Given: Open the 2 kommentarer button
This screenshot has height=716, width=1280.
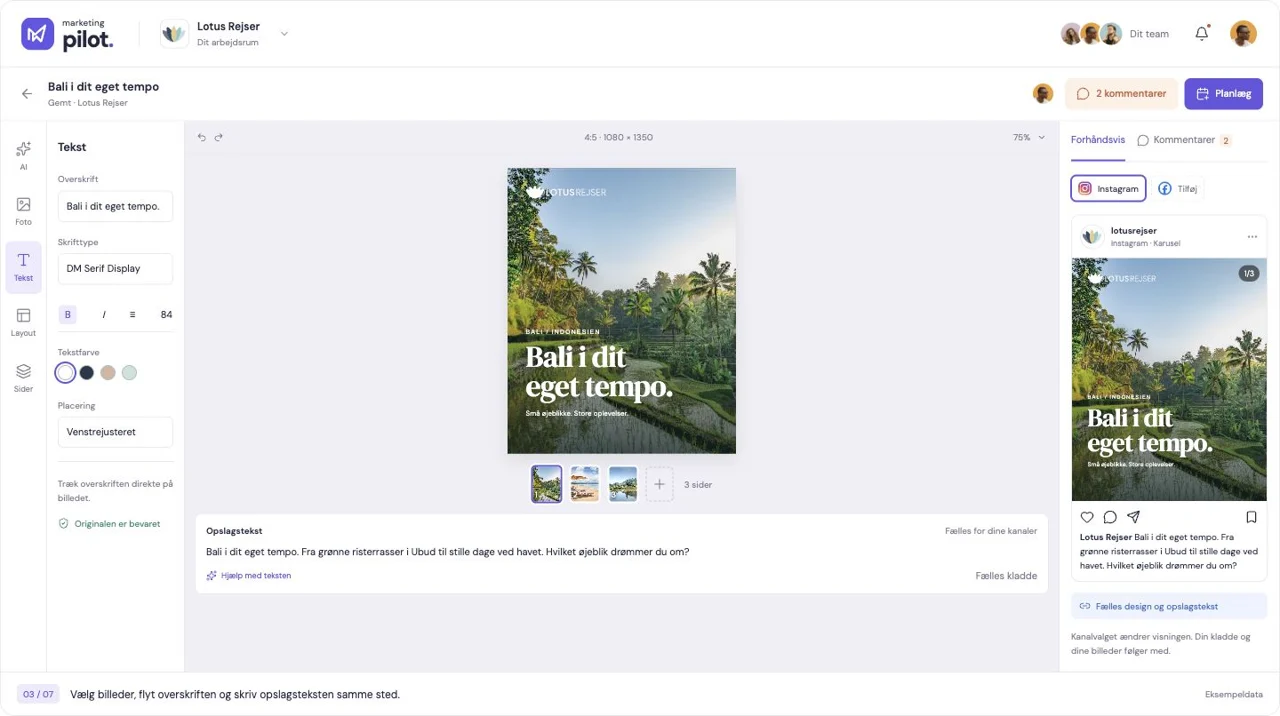Looking at the screenshot, I should [x=1121, y=94].
